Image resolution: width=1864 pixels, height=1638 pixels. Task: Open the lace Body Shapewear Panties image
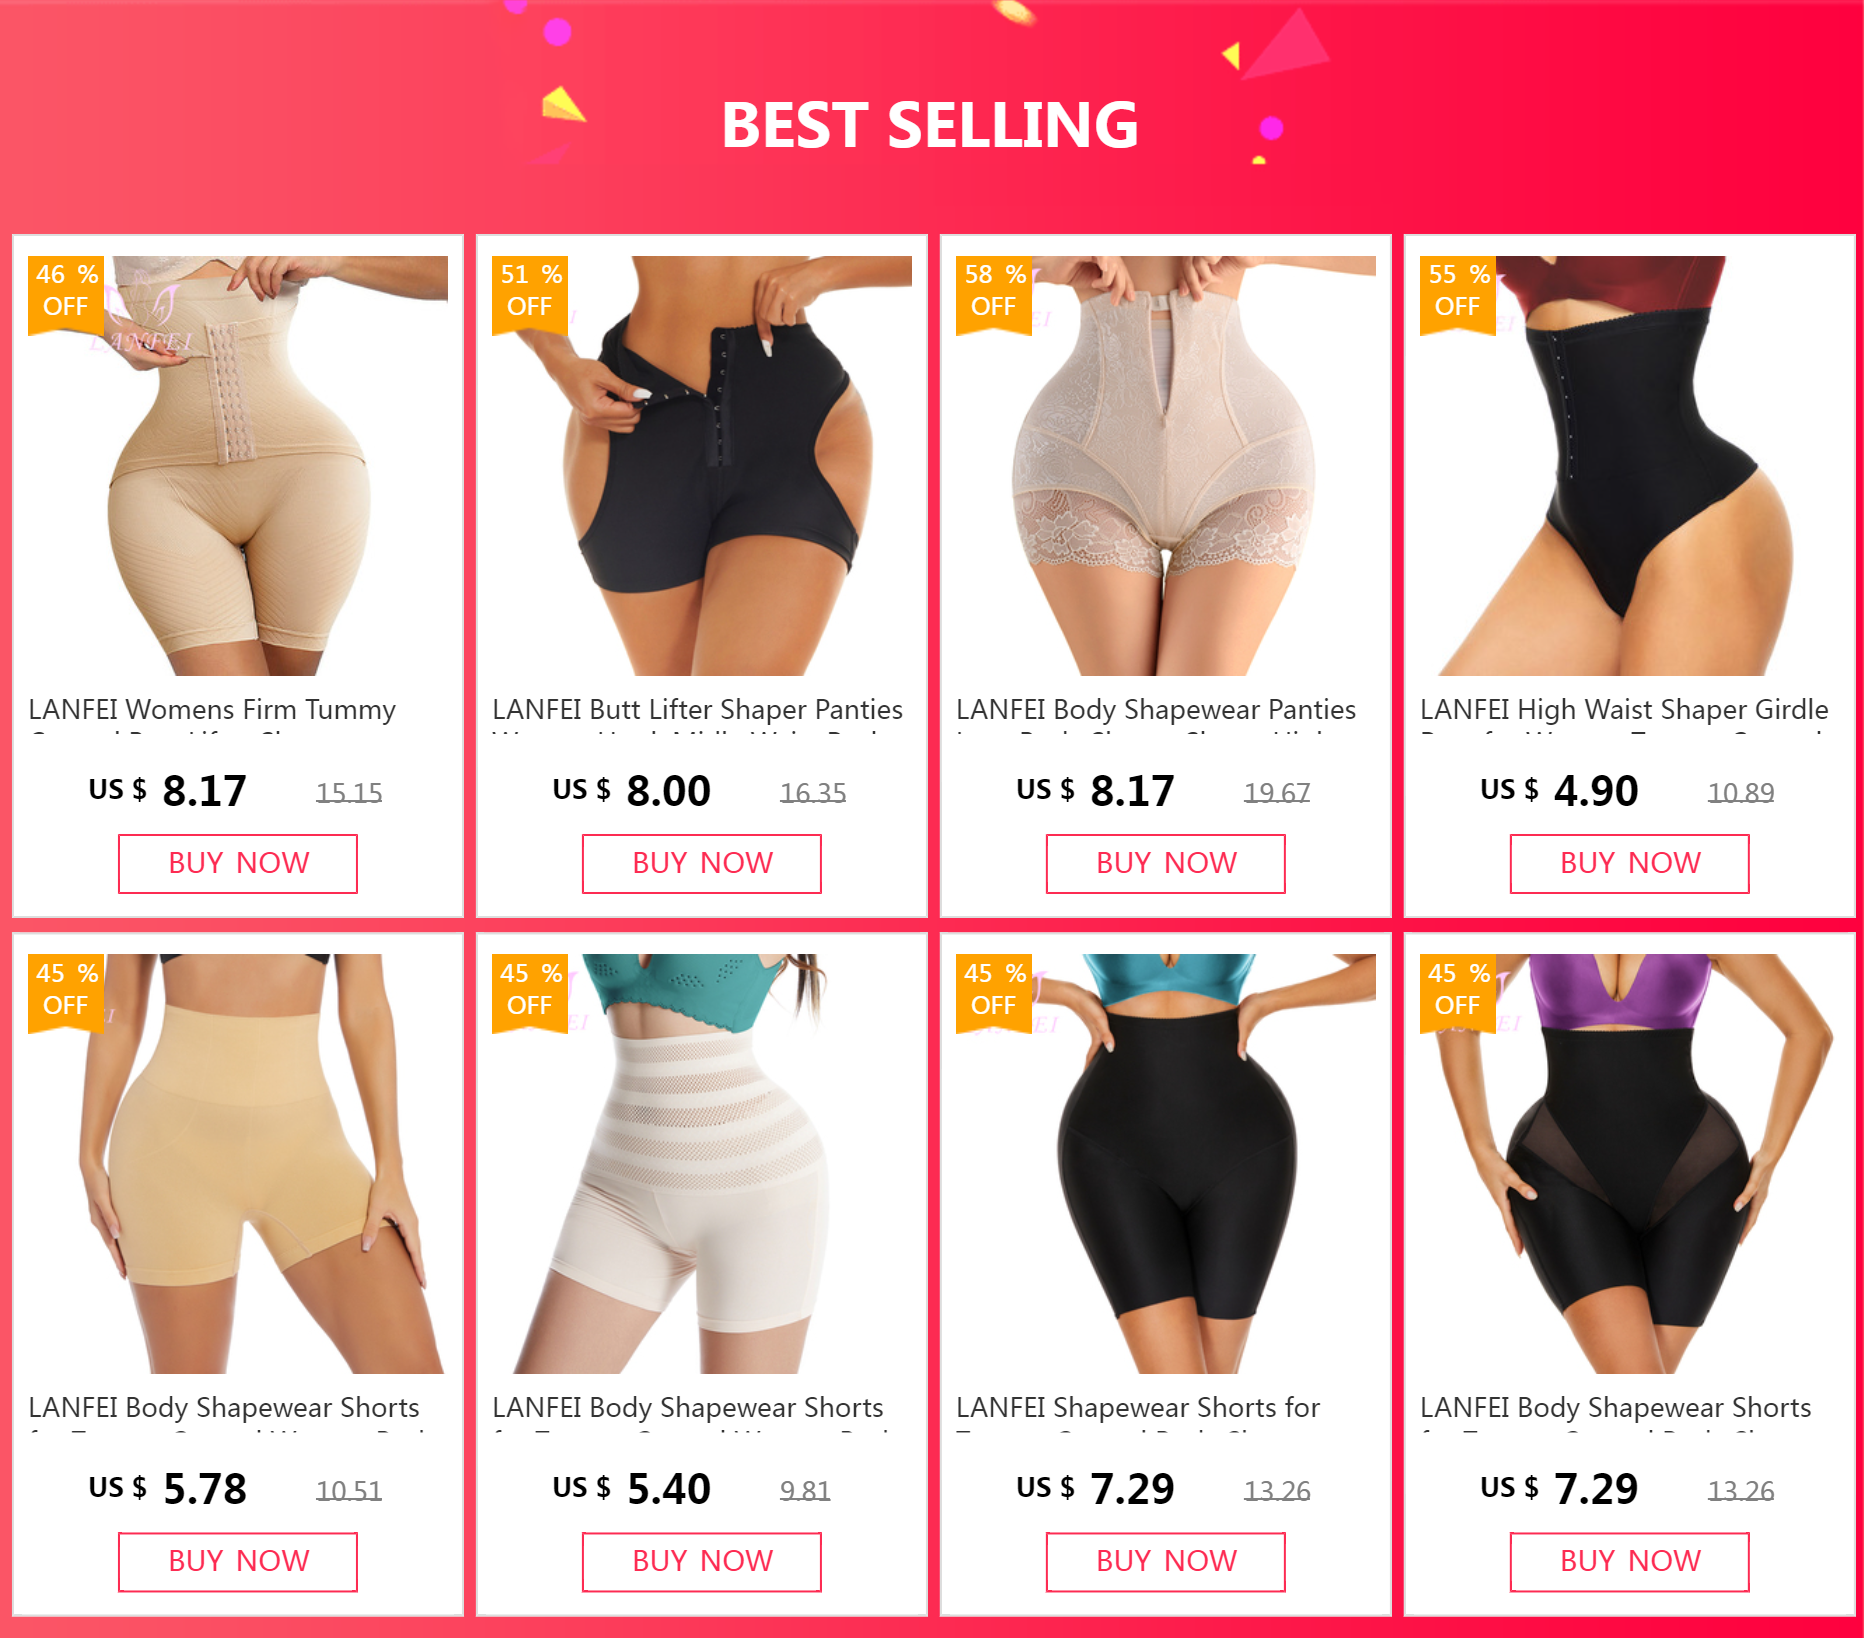click(1166, 466)
